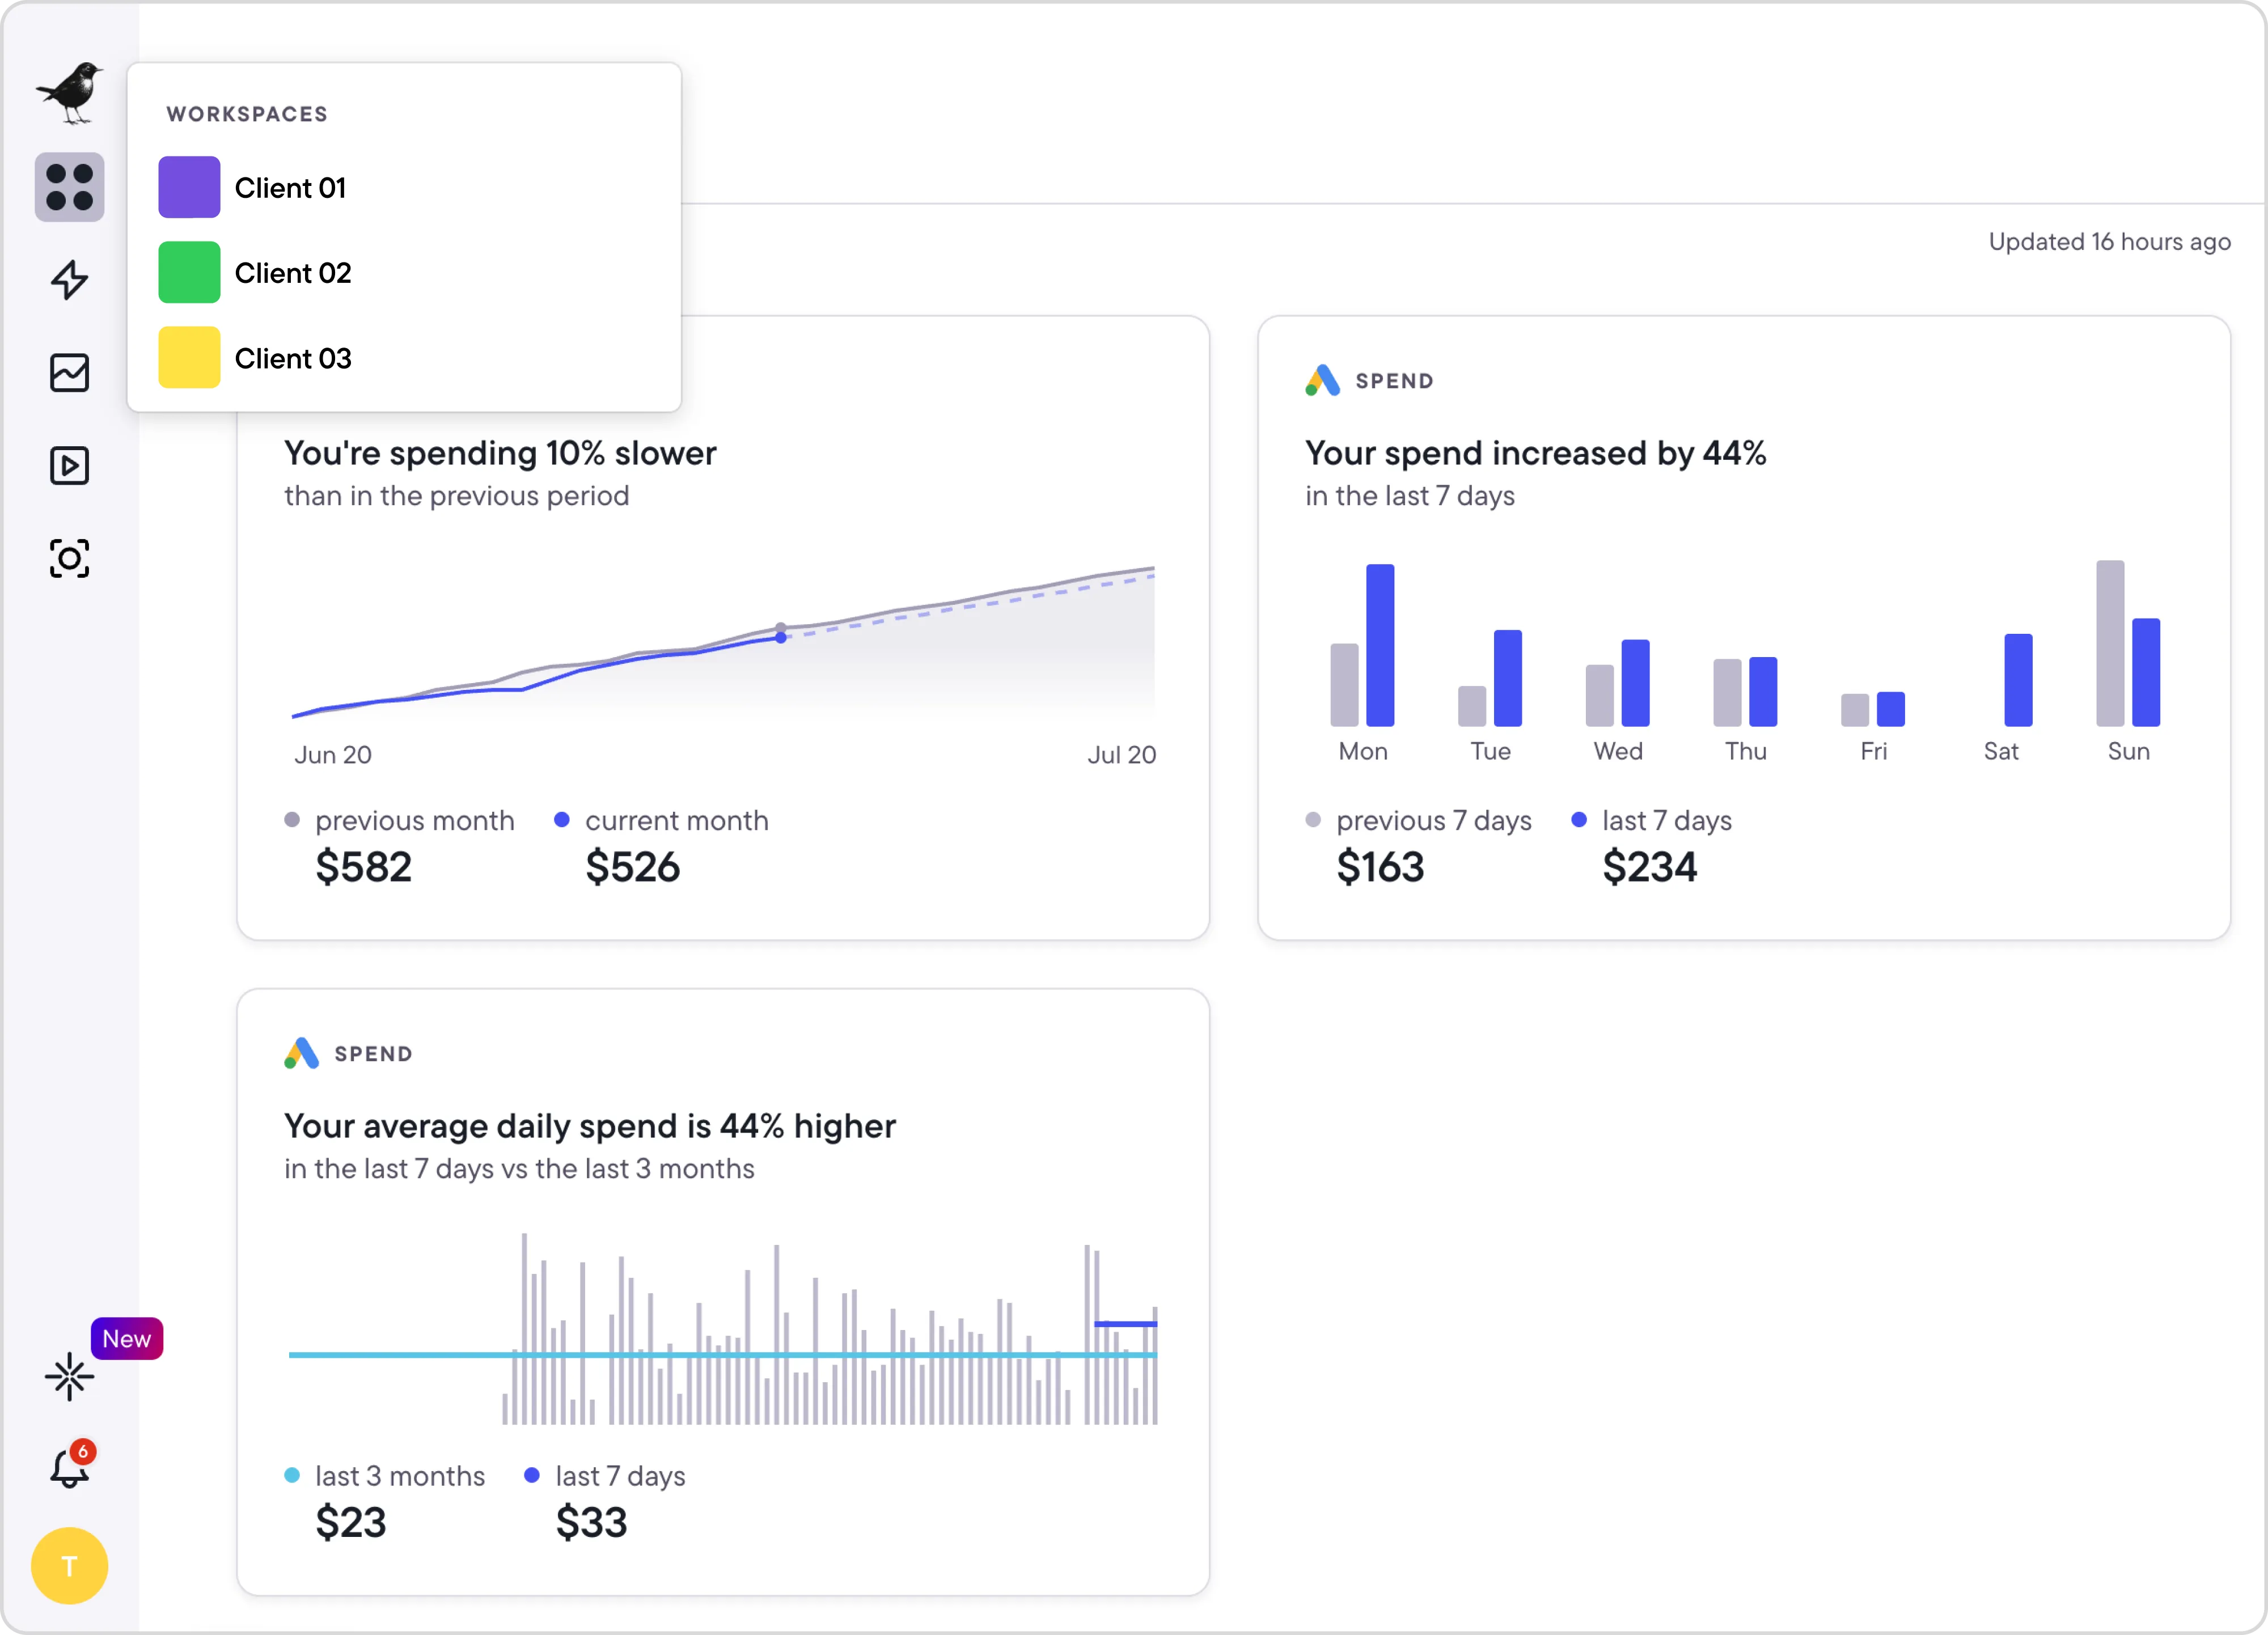Open the line chart sidebar icon
The image size is (2268, 1635).
[70, 373]
